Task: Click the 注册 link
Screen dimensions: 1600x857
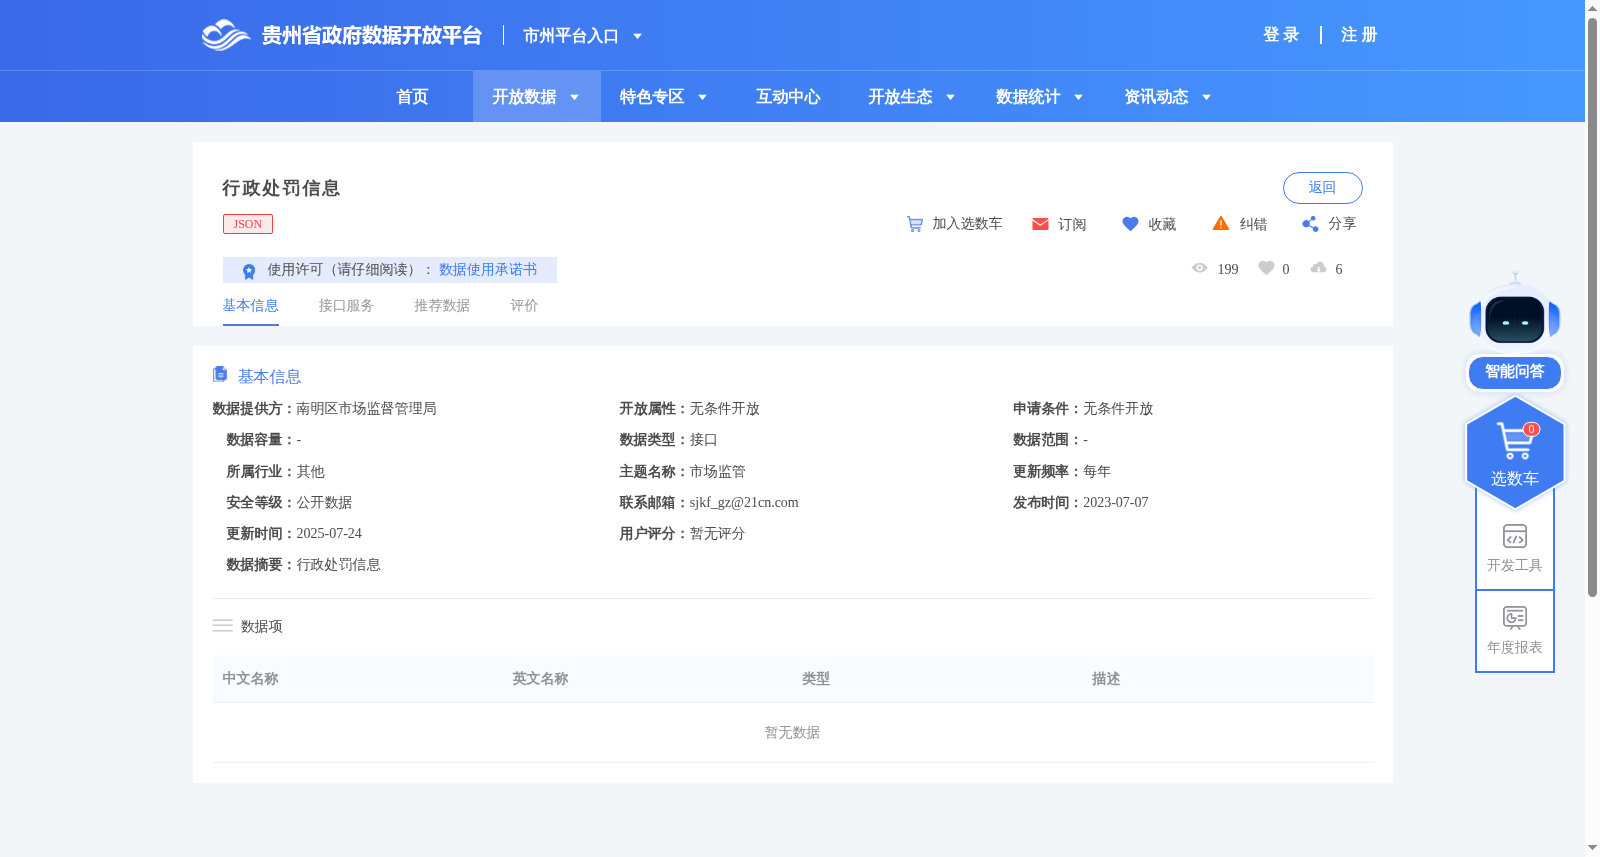Action: click(x=1359, y=35)
